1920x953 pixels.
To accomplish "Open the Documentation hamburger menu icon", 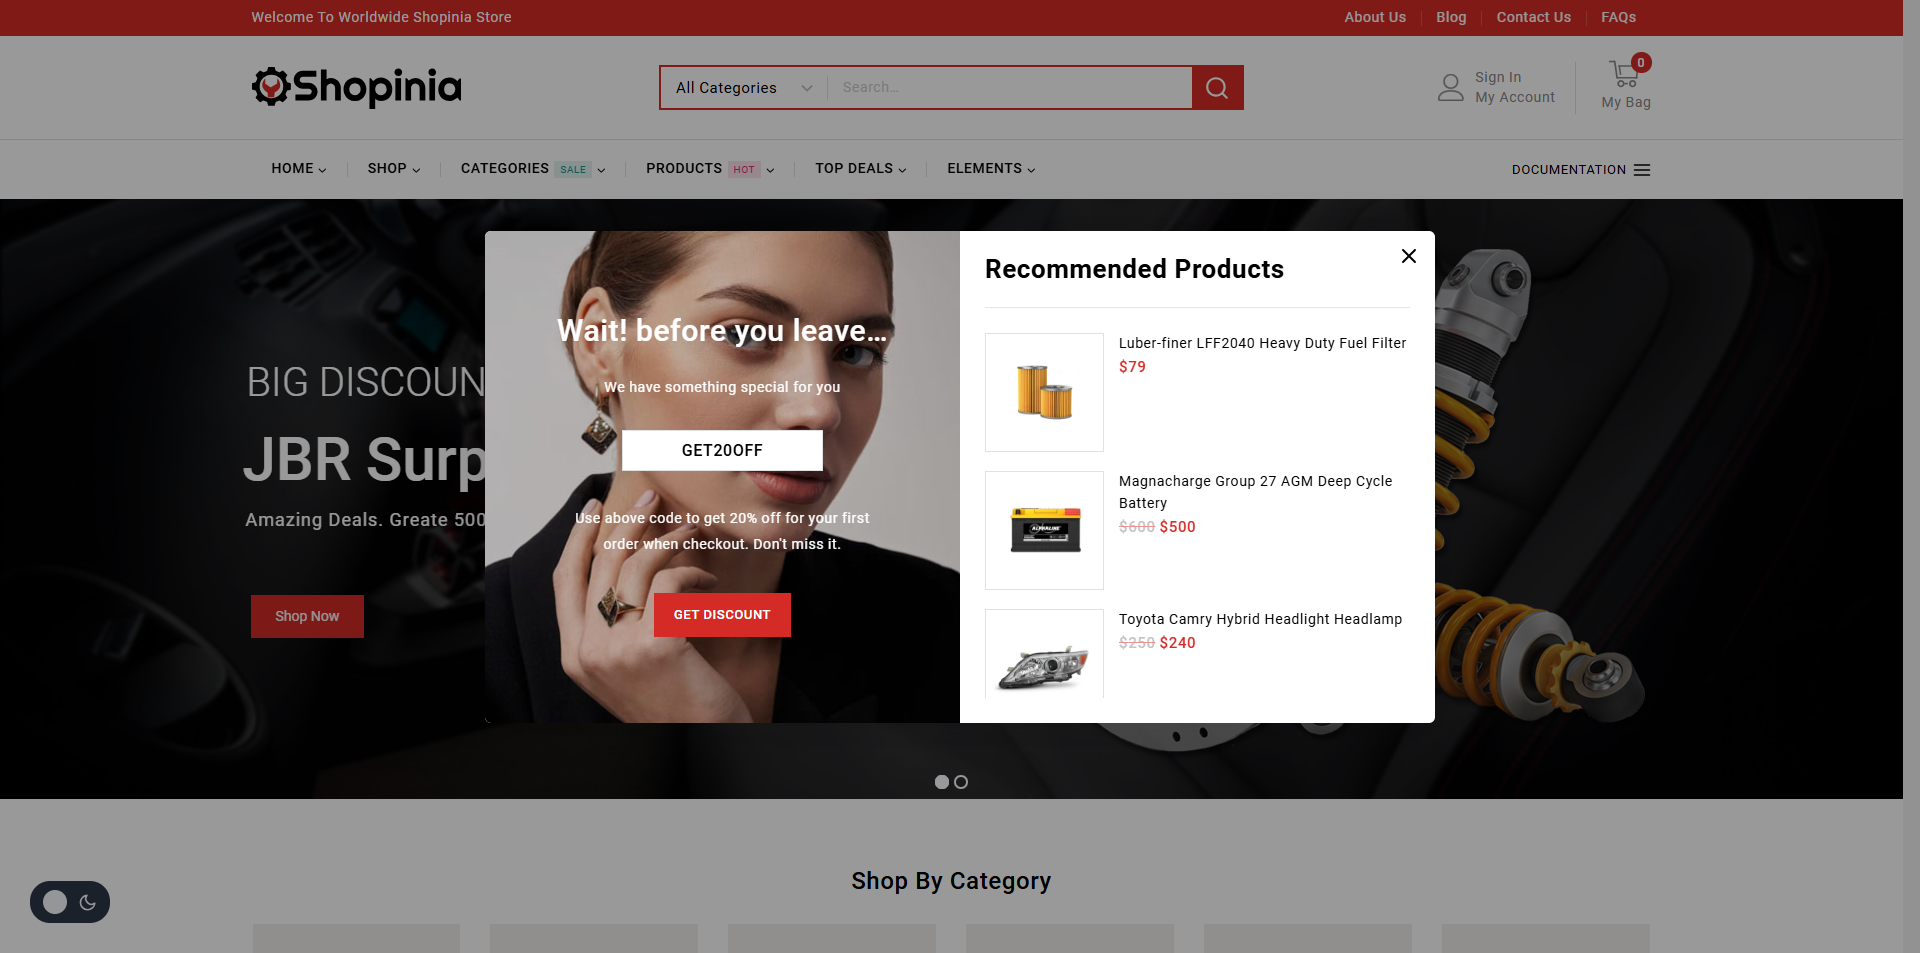I will (x=1642, y=170).
